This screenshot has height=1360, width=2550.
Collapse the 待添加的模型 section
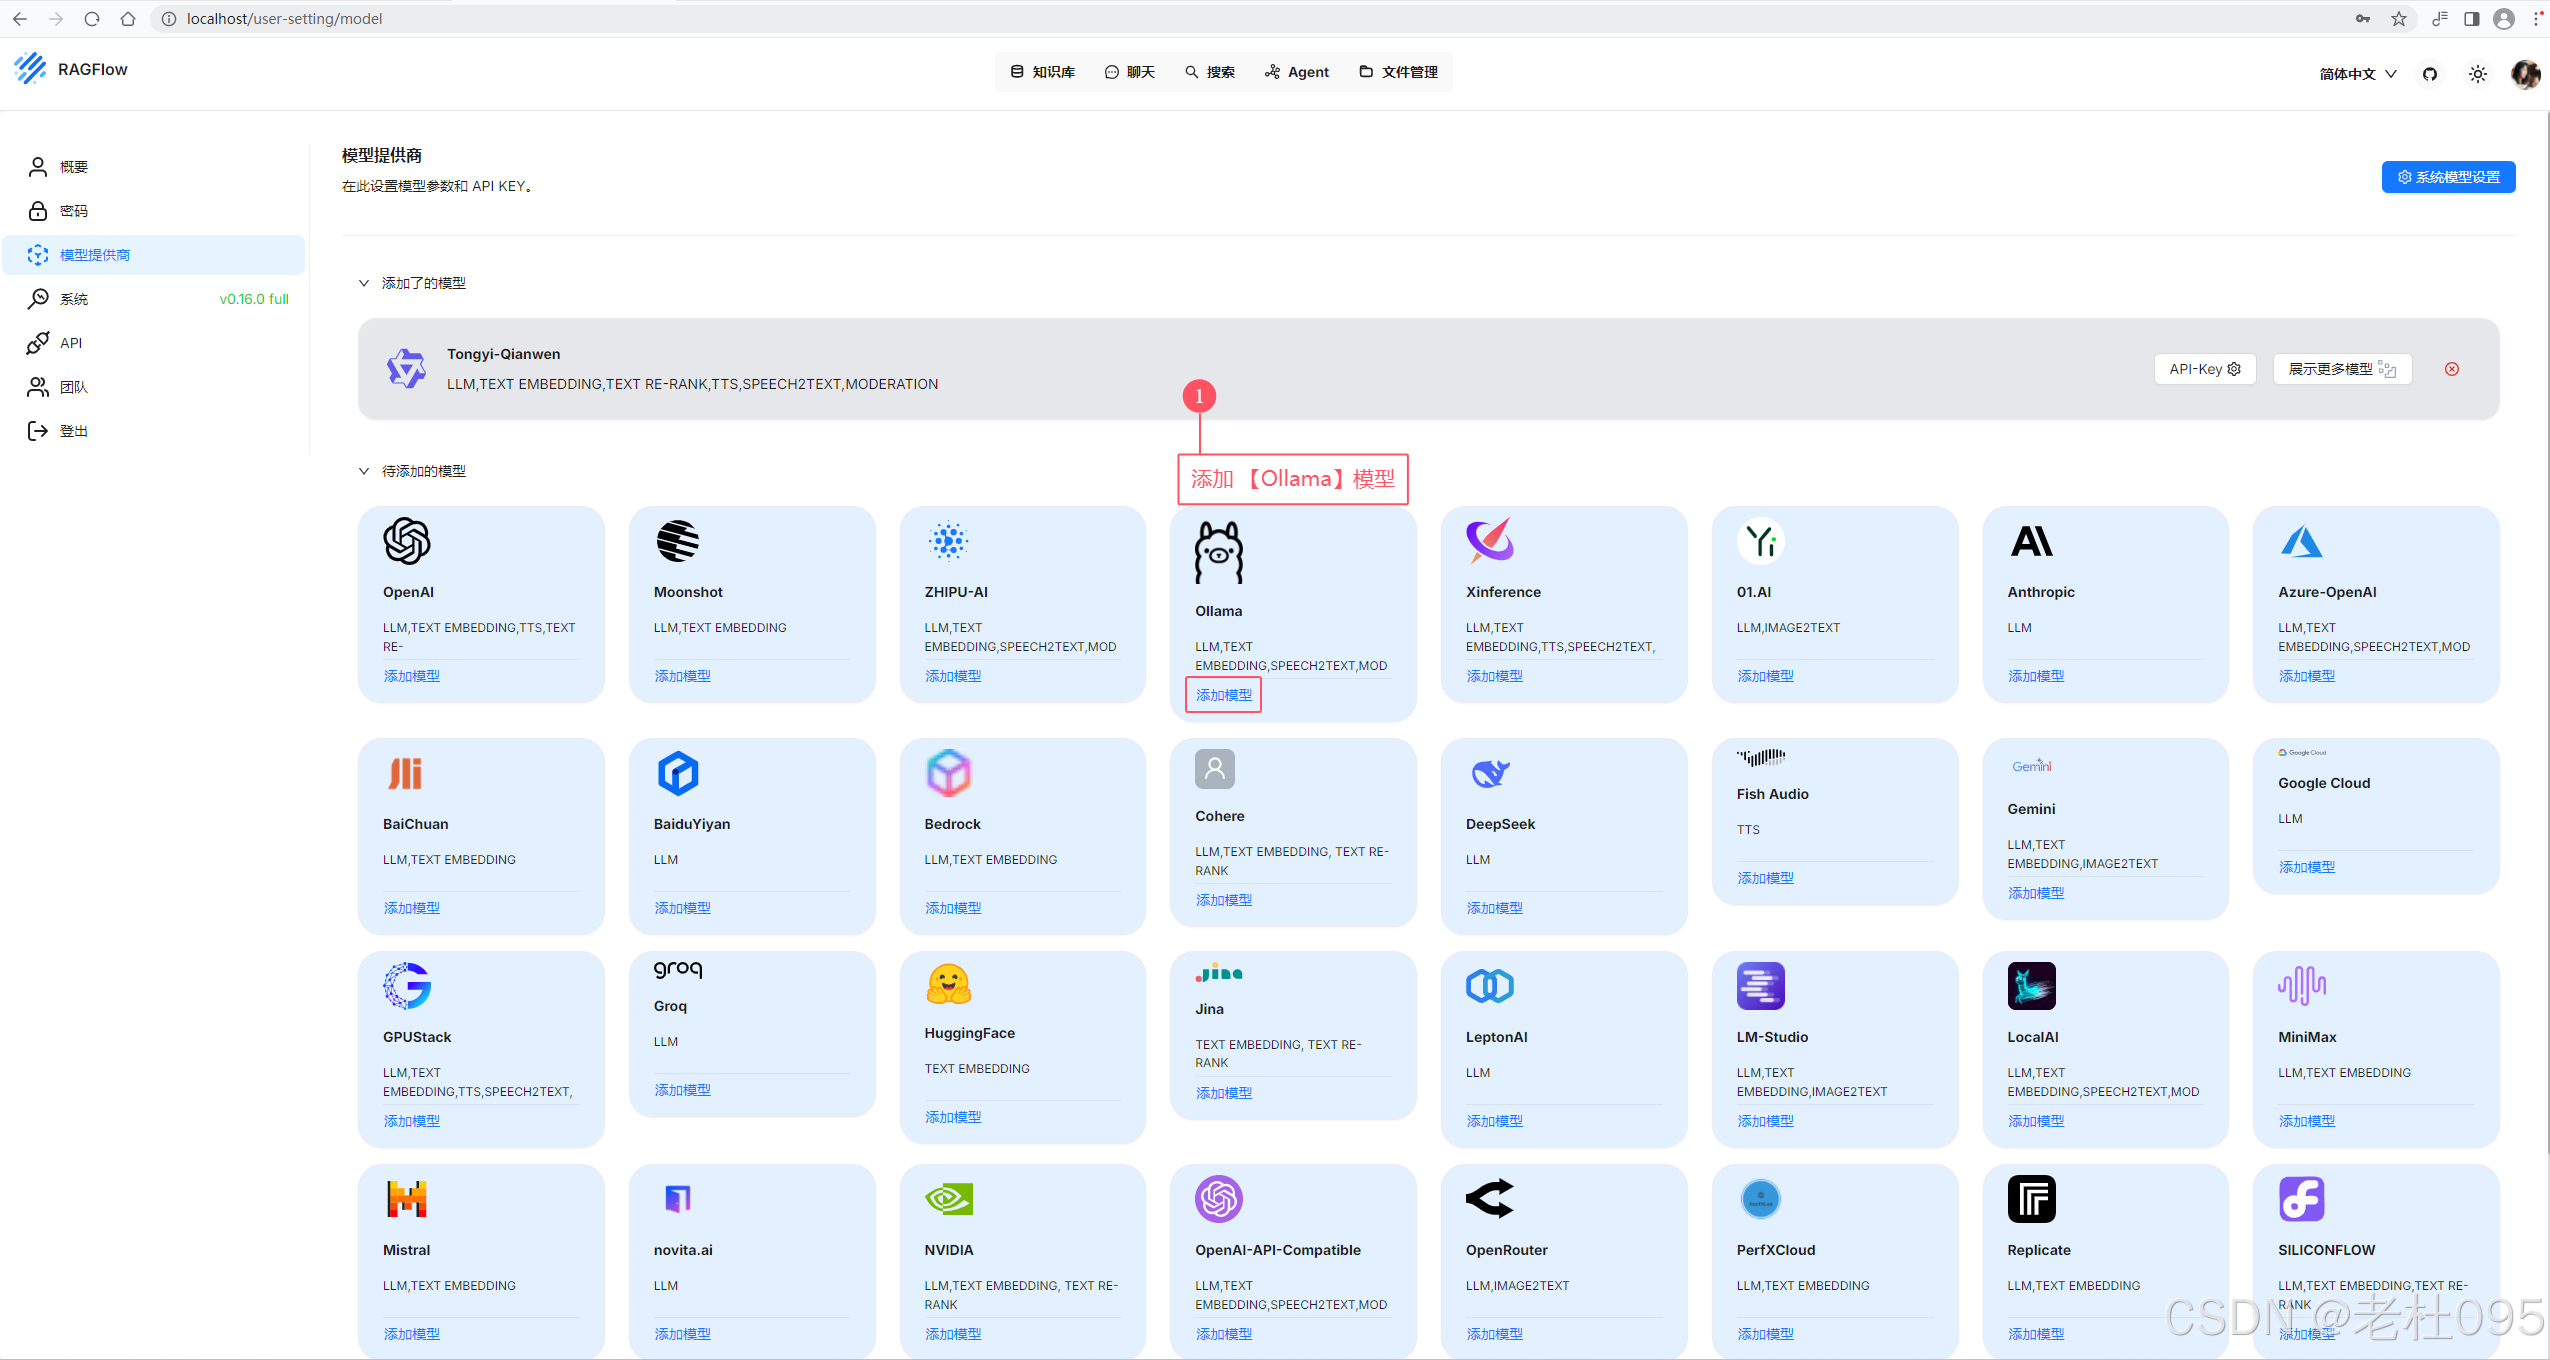click(364, 471)
